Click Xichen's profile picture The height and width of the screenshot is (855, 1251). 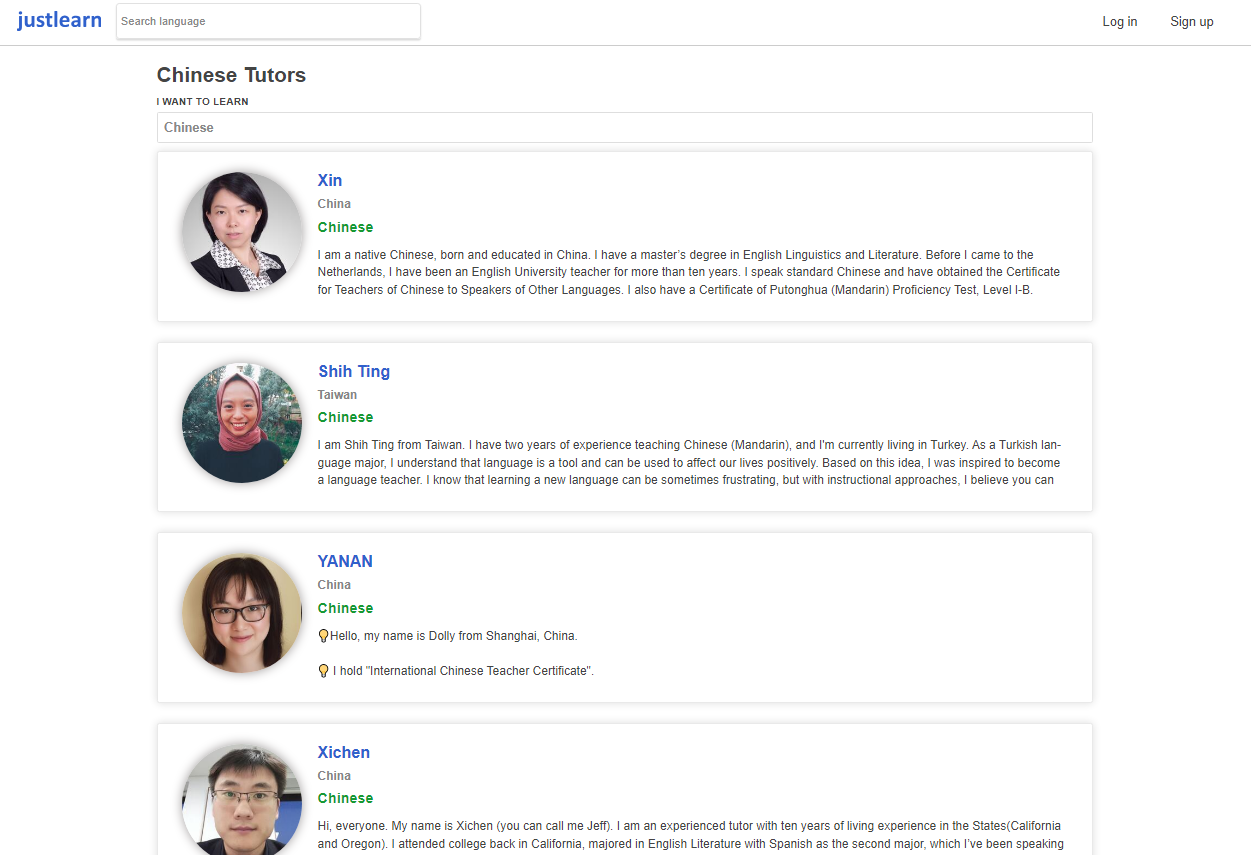pyautogui.click(x=242, y=800)
